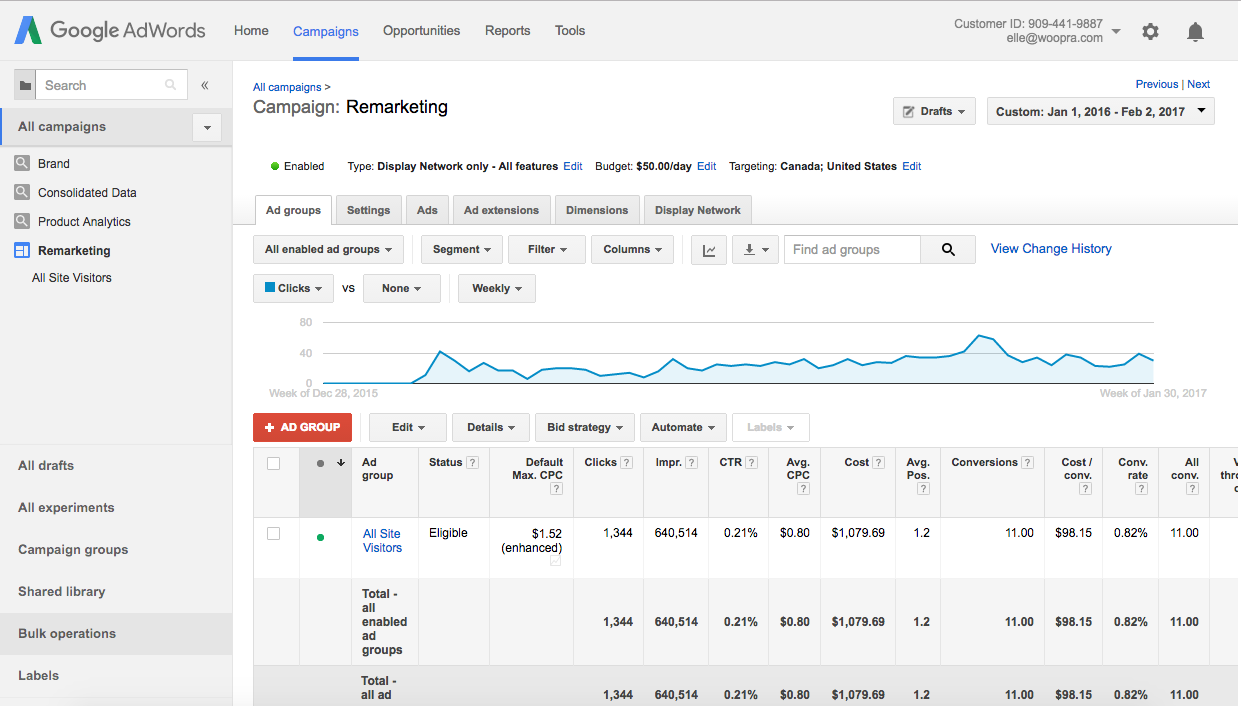Tick the select-all checkbox in the table header
1241x706 pixels.
click(274, 463)
